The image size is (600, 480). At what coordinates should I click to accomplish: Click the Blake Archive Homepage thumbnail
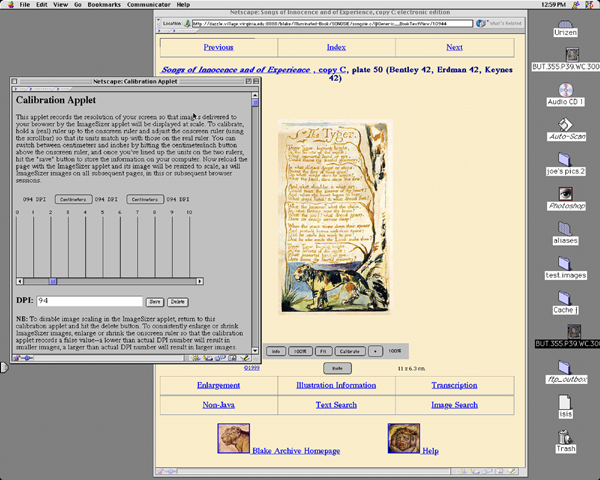coord(233,438)
